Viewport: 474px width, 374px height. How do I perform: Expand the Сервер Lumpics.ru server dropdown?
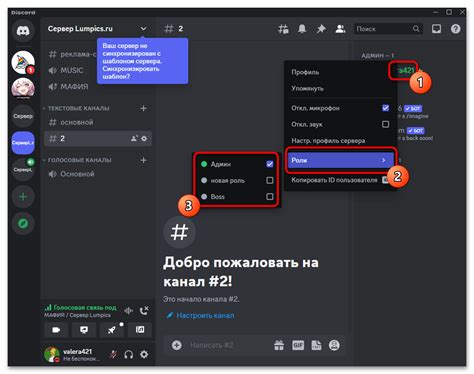pyautogui.click(x=143, y=29)
